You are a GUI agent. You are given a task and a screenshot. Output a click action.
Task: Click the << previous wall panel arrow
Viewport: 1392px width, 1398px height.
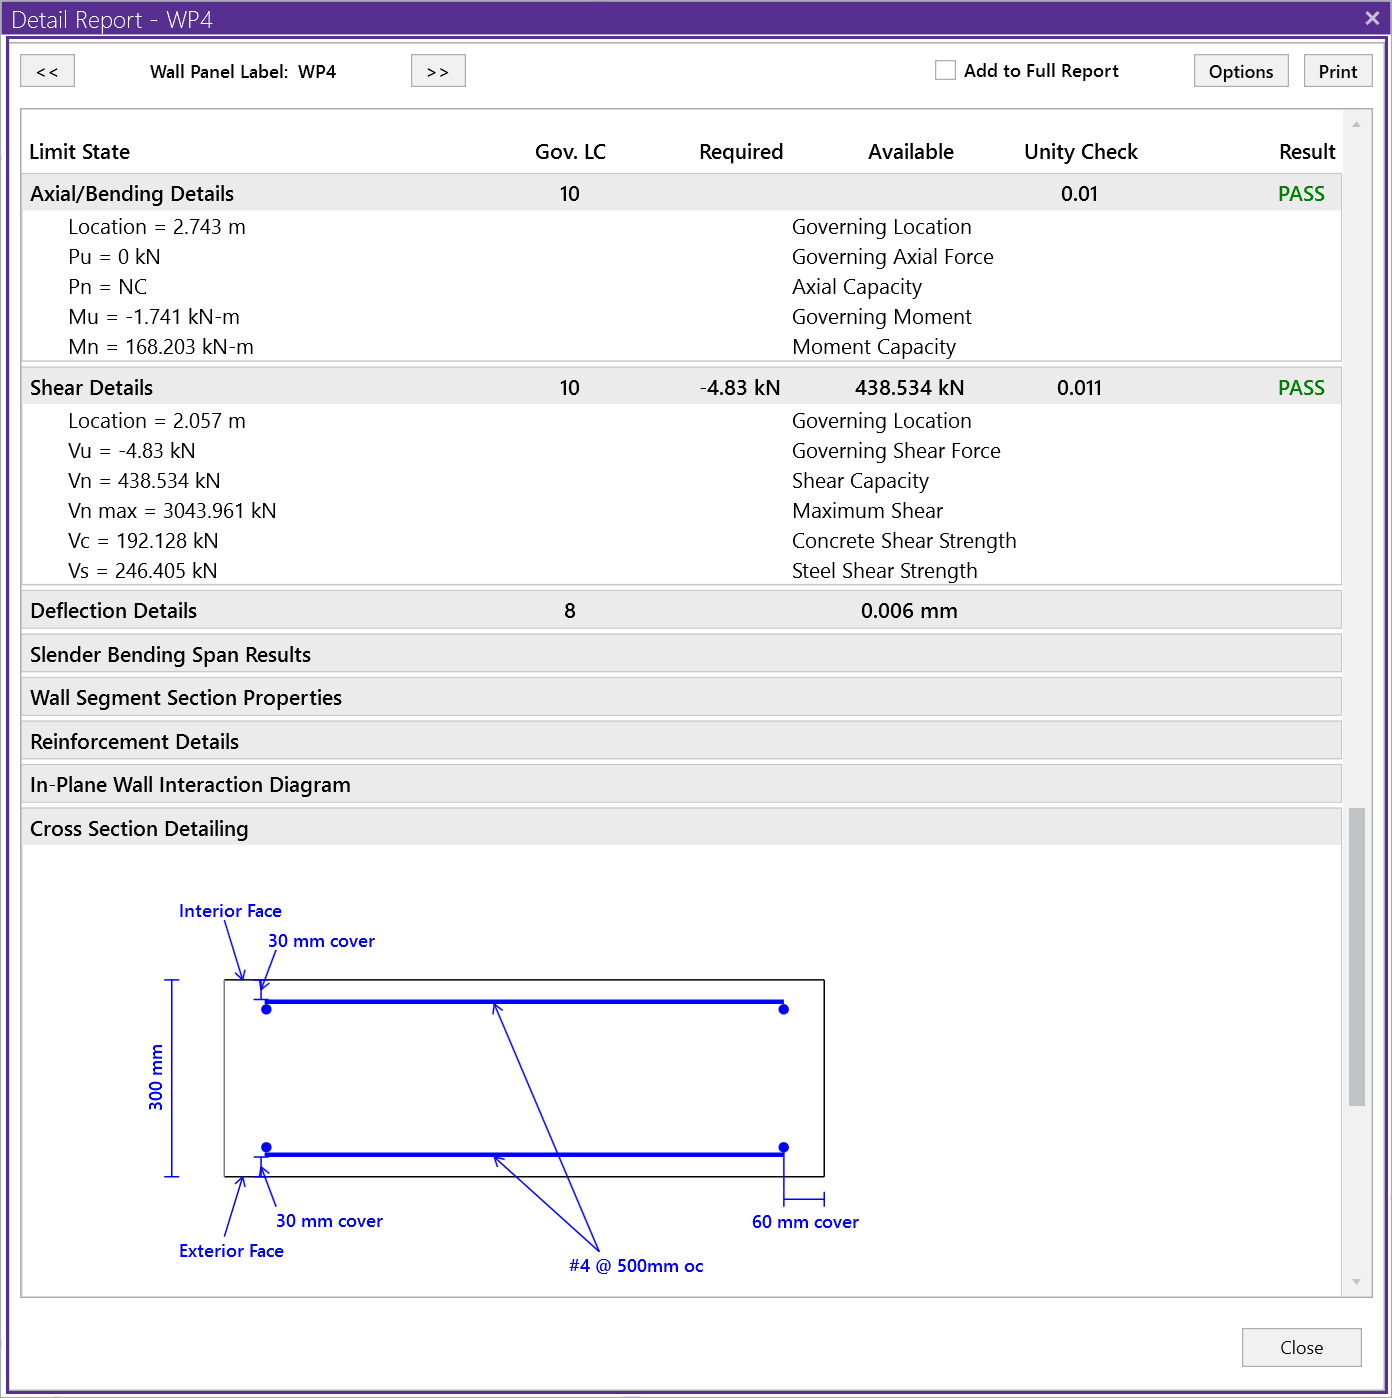pyautogui.click(x=47, y=70)
